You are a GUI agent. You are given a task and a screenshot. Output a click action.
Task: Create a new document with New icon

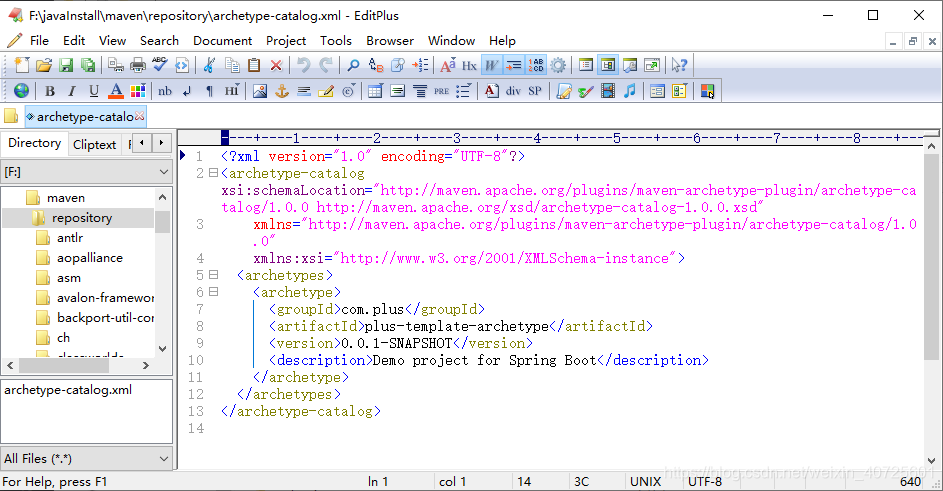click(x=22, y=65)
